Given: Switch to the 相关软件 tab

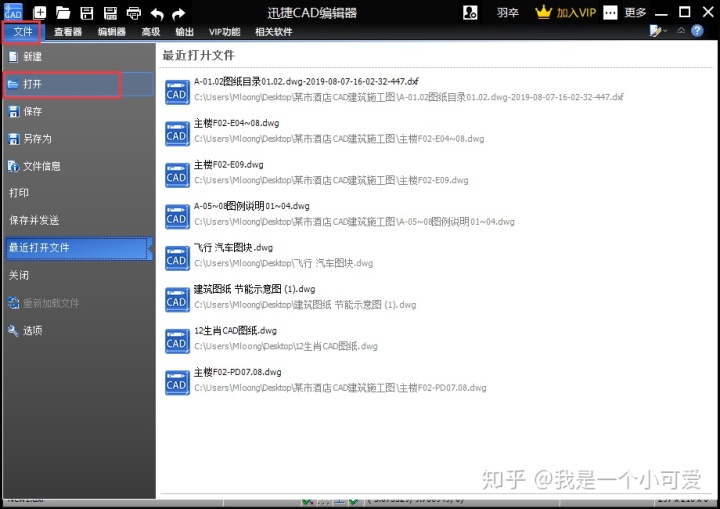Looking at the screenshot, I should pyautogui.click(x=274, y=32).
